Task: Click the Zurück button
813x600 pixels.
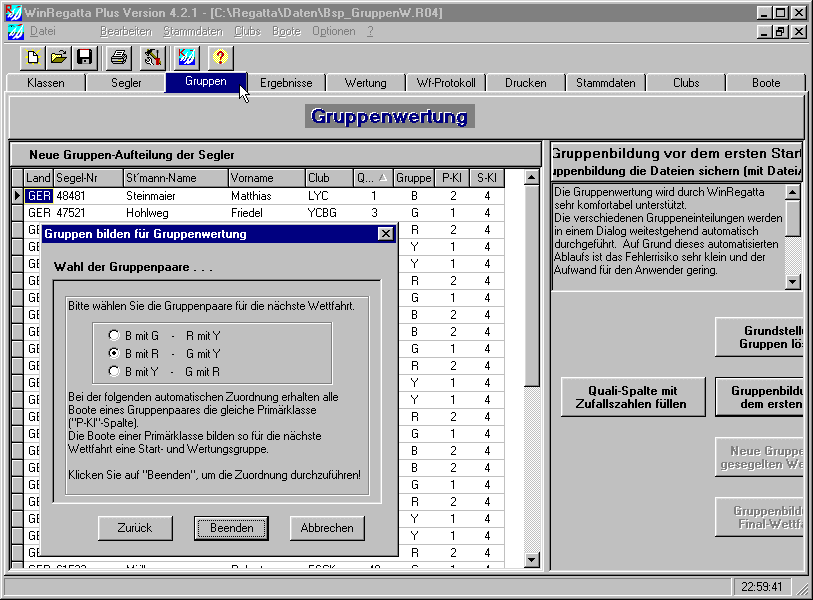Action: [x=135, y=528]
